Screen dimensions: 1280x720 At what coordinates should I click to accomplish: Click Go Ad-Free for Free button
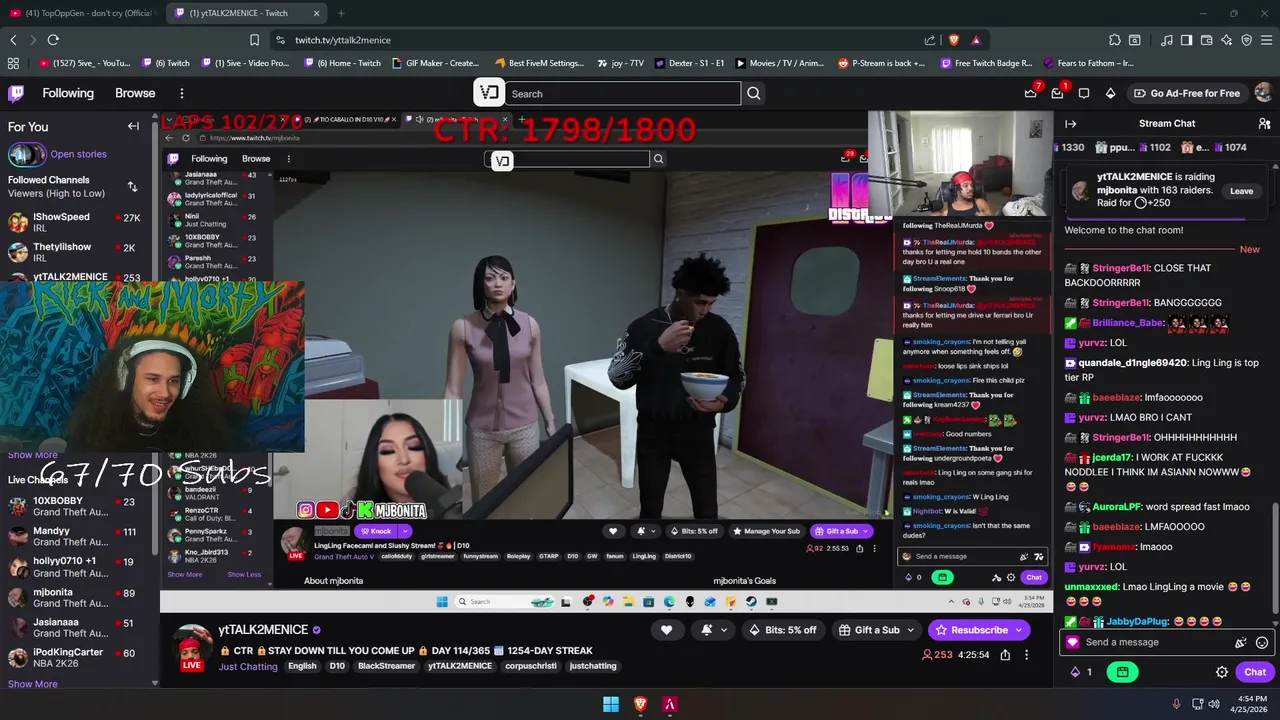(1187, 93)
